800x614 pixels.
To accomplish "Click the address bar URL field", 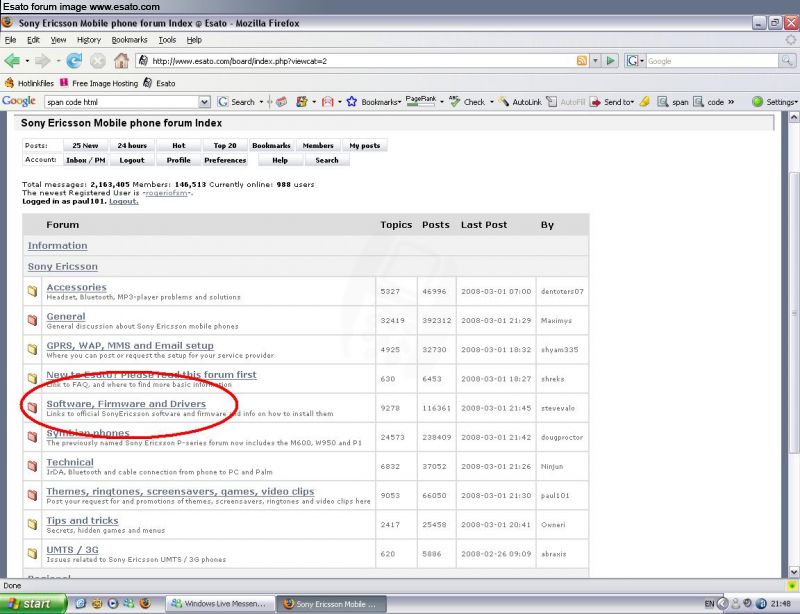I will [357, 61].
